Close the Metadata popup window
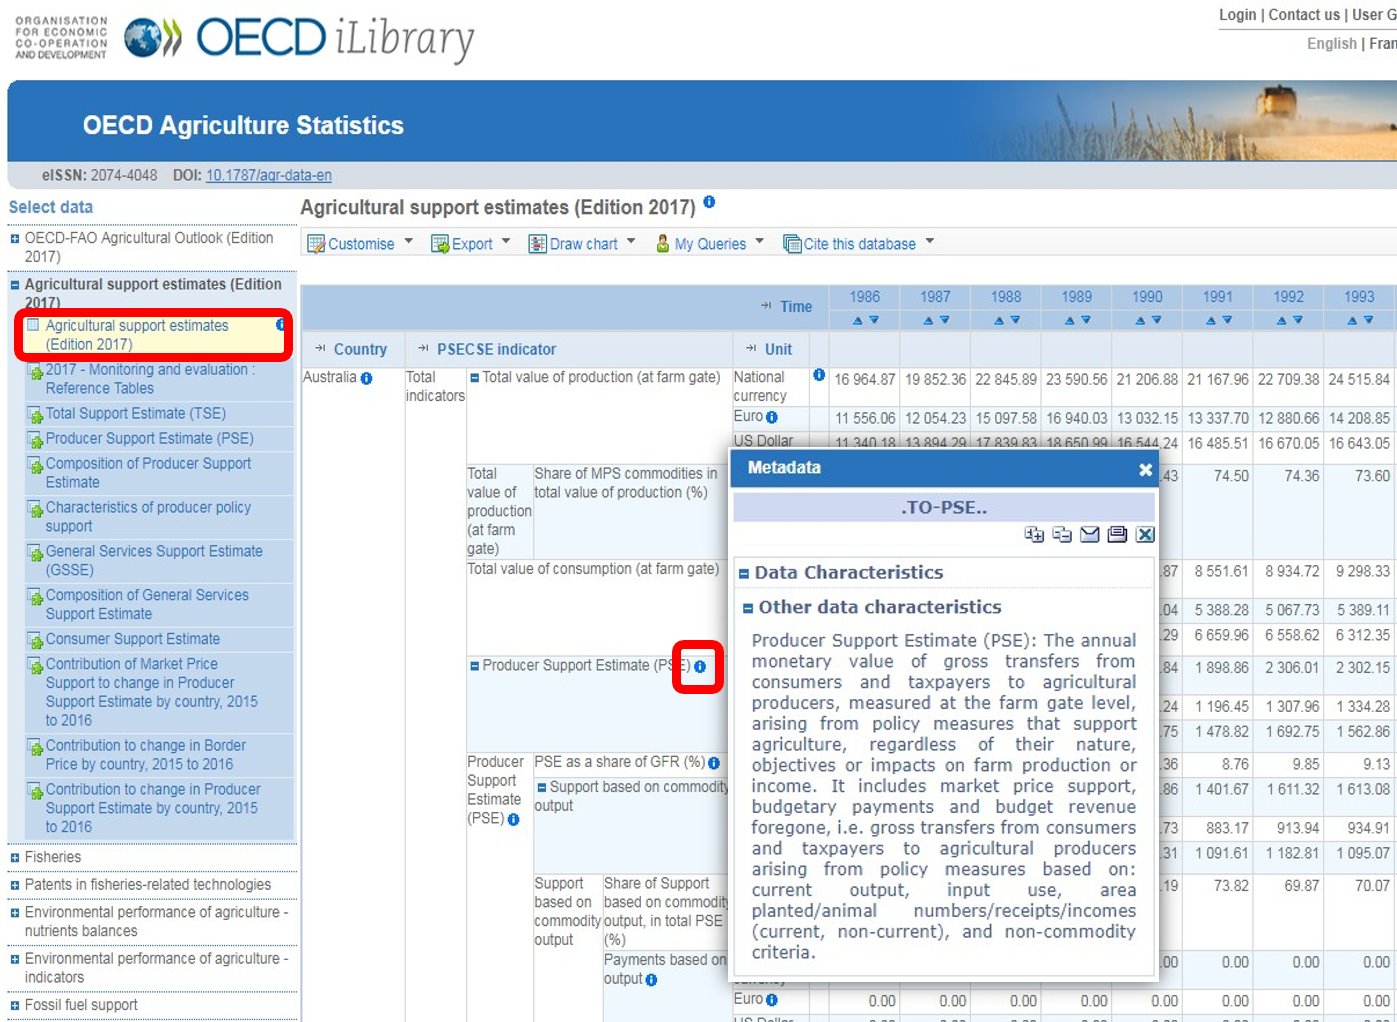 [x=1145, y=469]
